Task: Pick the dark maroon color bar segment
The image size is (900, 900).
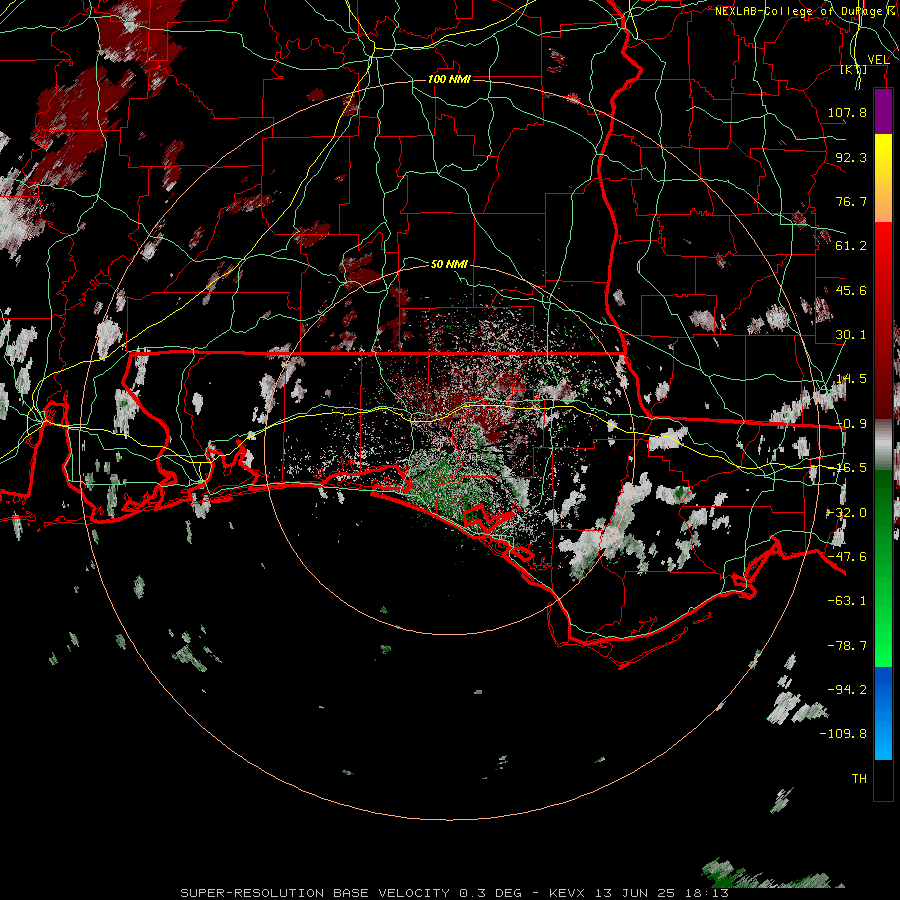Action: pyautogui.click(x=883, y=396)
